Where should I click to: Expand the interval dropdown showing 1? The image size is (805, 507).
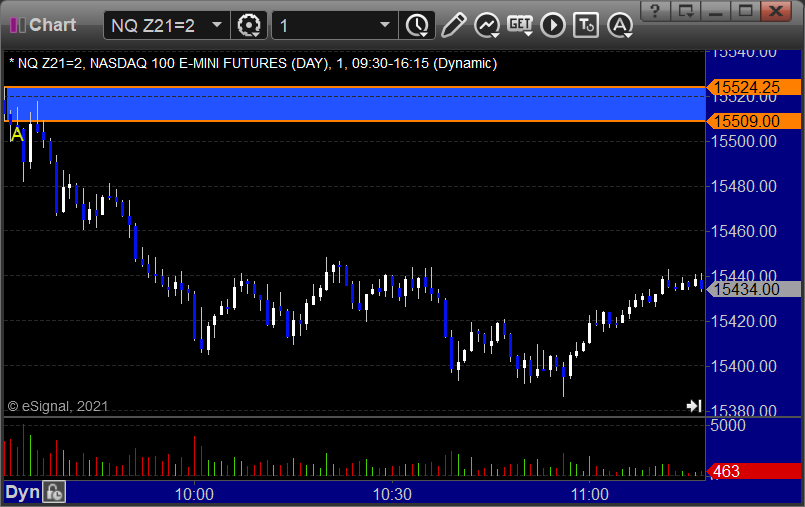[x=335, y=25]
